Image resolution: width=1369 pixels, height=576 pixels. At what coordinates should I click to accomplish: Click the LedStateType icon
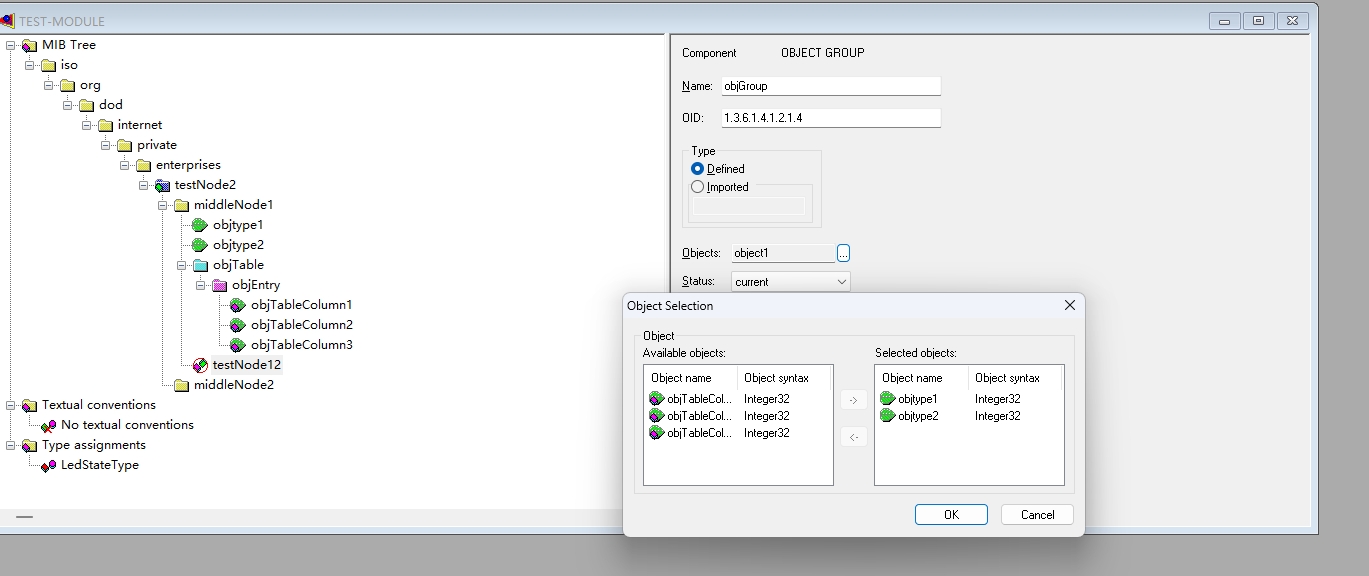pos(48,465)
